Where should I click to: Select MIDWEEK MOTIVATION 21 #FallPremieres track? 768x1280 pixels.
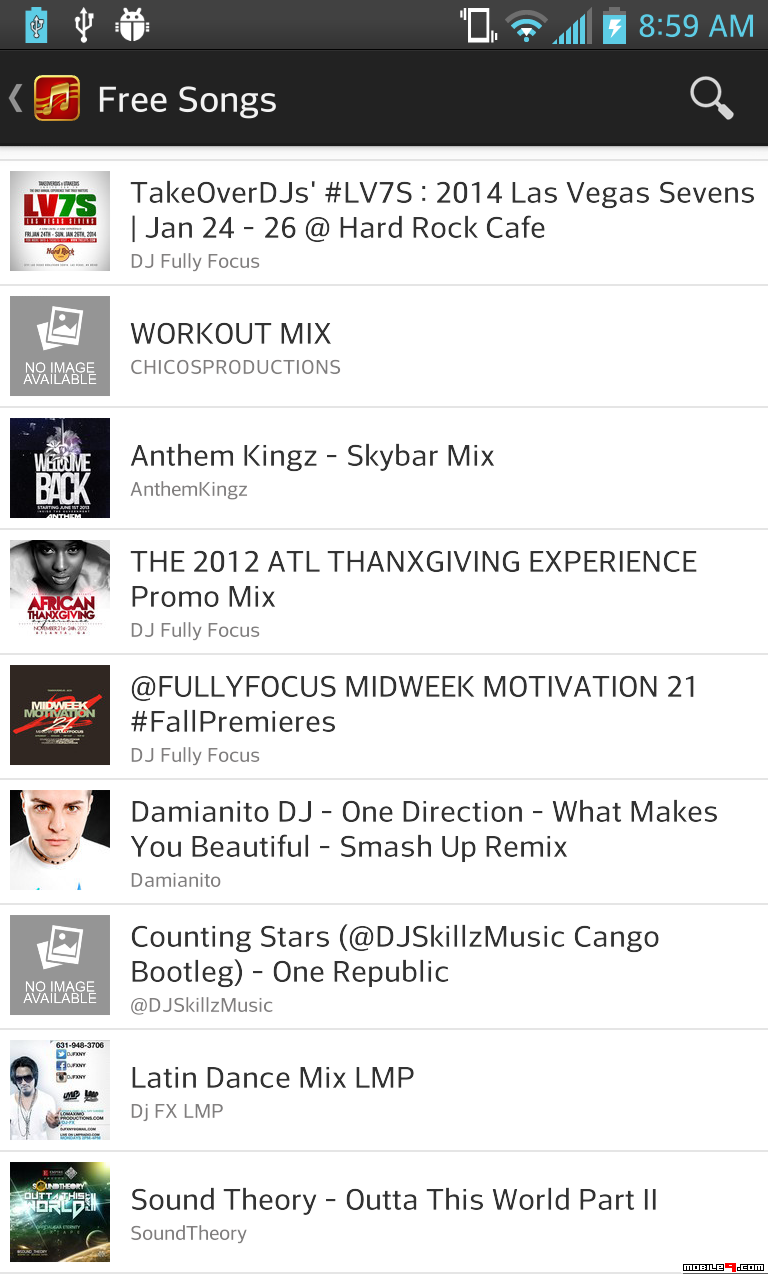(x=384, y=717)
